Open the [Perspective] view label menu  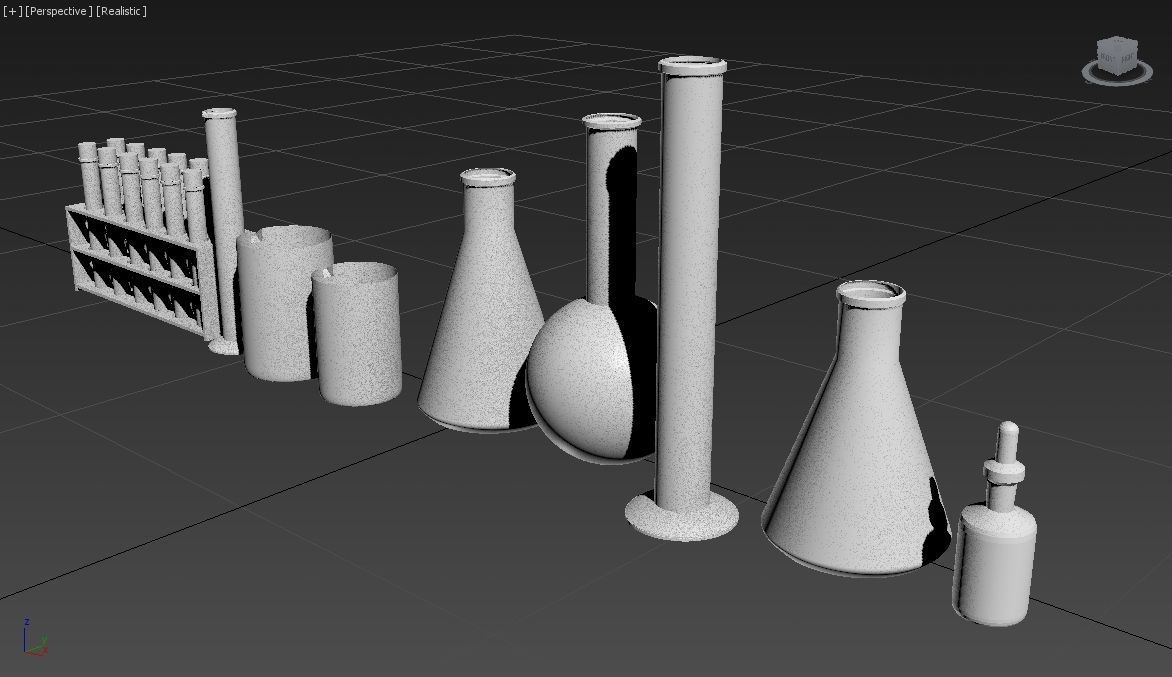pos(59,11)
